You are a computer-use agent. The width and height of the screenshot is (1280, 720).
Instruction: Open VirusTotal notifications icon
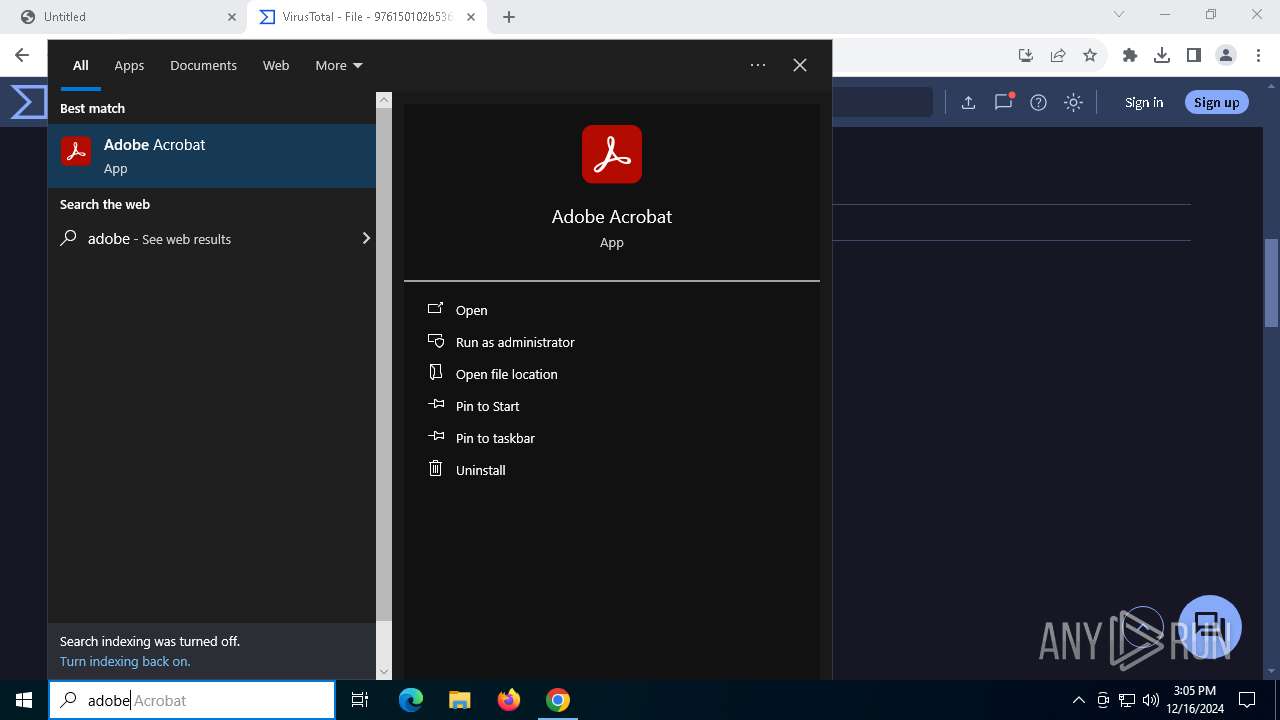pyautogui.click(x=1004, y=102)
